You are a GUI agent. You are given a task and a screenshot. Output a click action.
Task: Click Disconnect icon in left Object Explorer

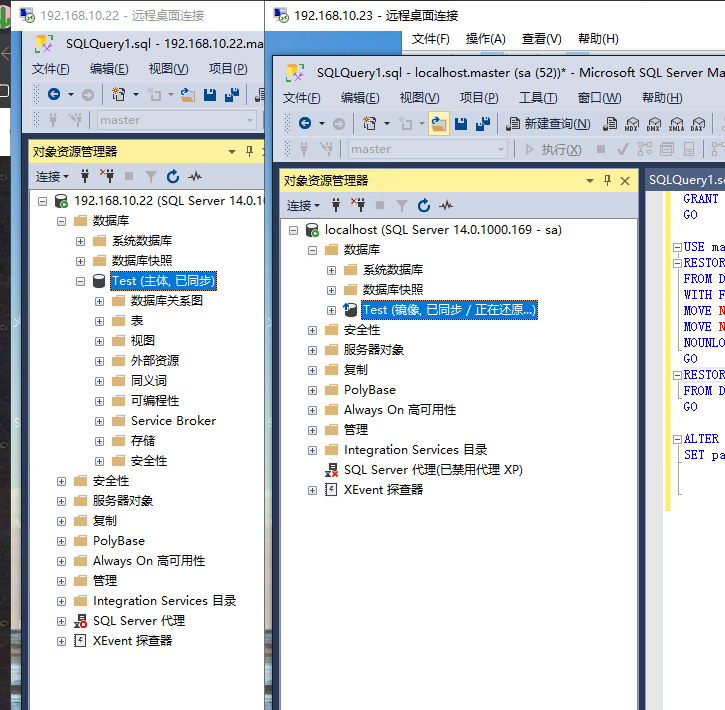click(x=107, y=176)
